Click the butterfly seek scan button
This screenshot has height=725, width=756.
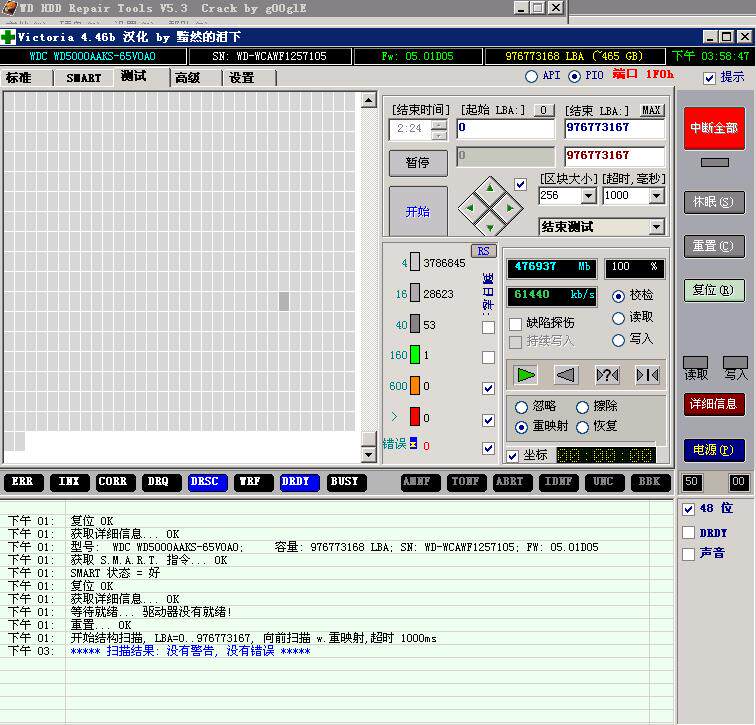(648, 375)
